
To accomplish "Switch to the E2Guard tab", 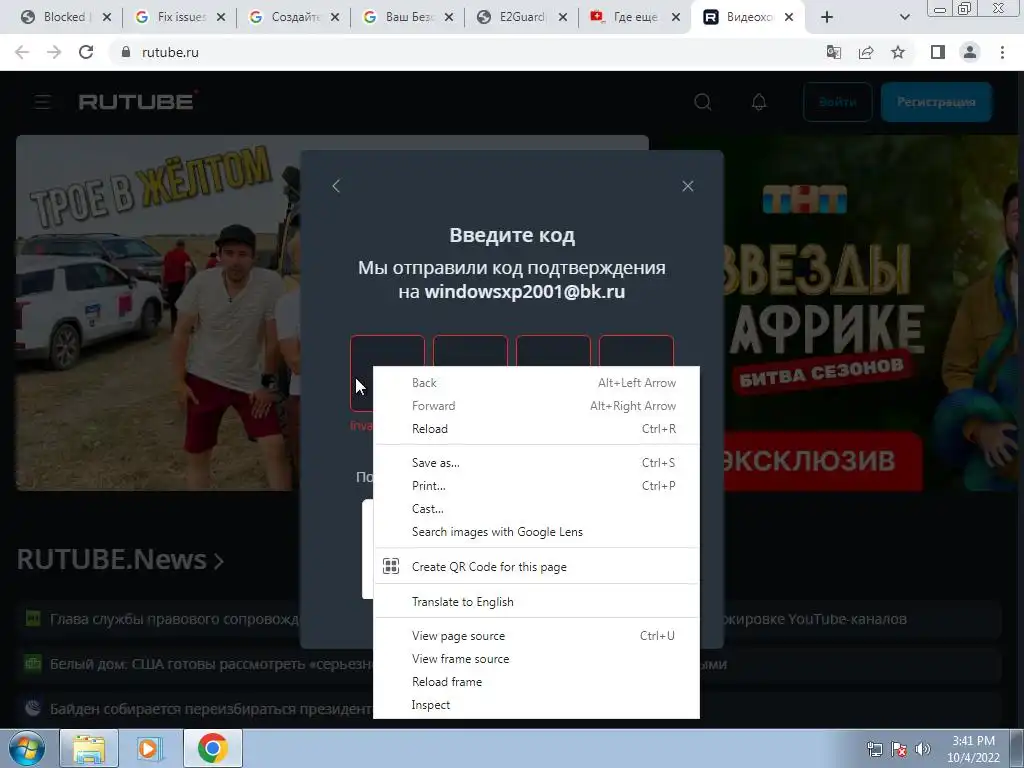I will click(513, 17).
